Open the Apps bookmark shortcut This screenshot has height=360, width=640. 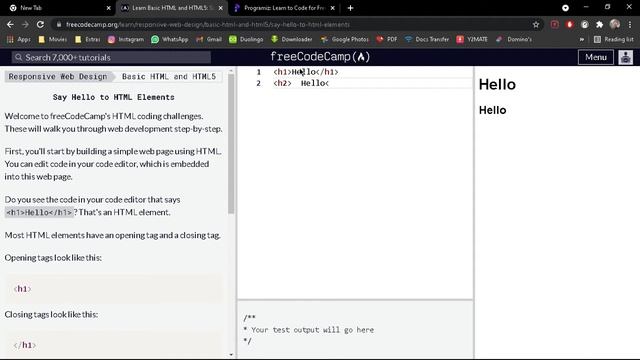(18, 39)
